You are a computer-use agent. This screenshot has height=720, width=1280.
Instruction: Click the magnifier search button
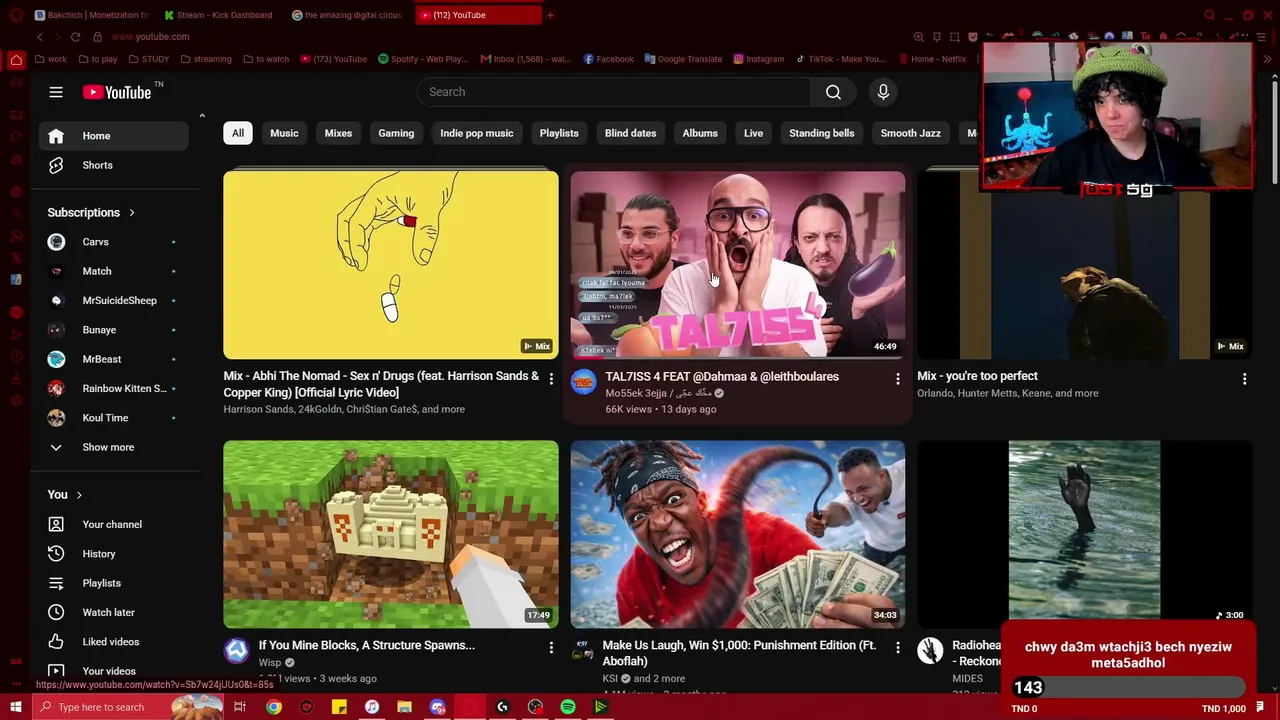833,92
